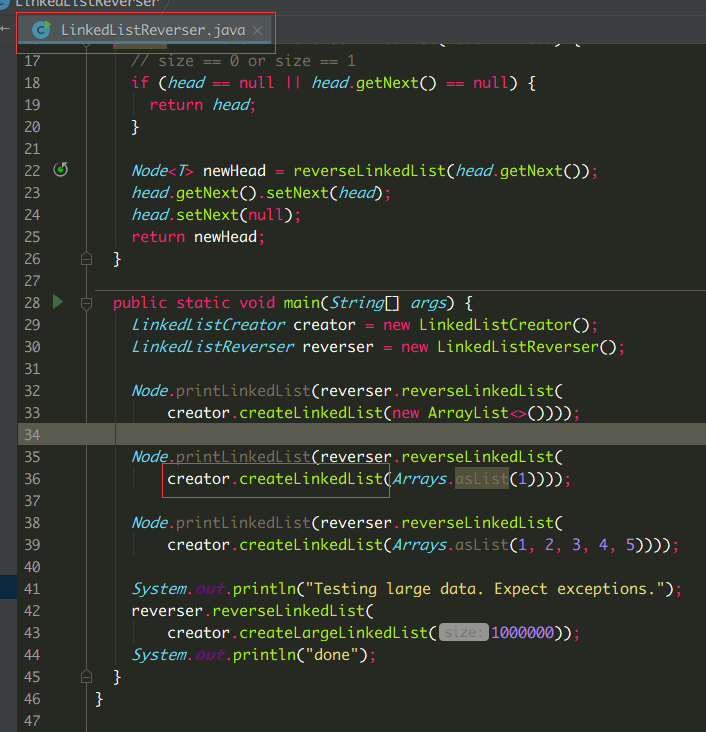This screenshot has height=732, width=706.
Task: Click the Java class icon in the file tab
Action: point(42,30)
